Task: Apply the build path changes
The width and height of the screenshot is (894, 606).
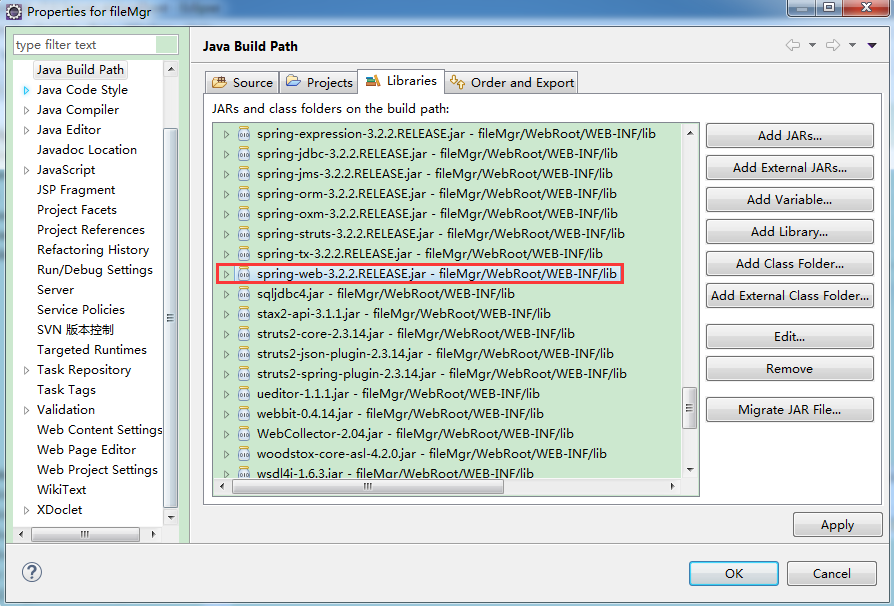Action: coord(838,524)
